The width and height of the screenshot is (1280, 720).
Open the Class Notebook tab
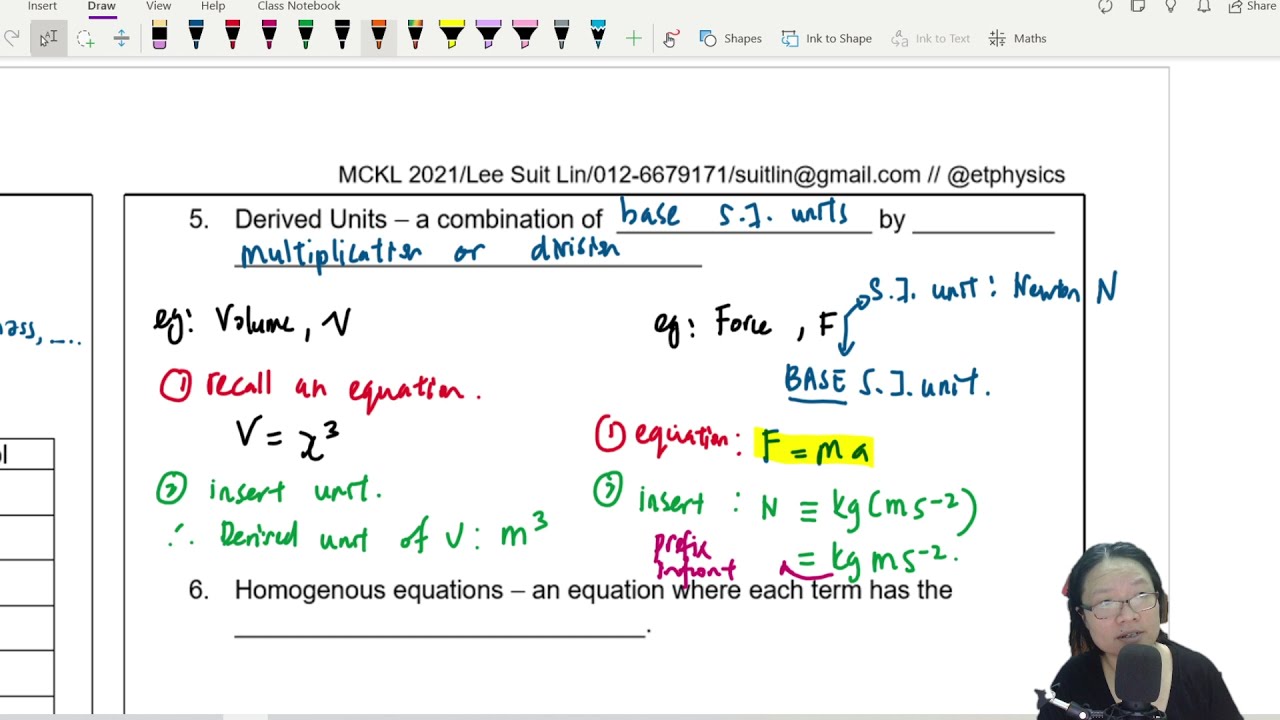pos(299,6)
